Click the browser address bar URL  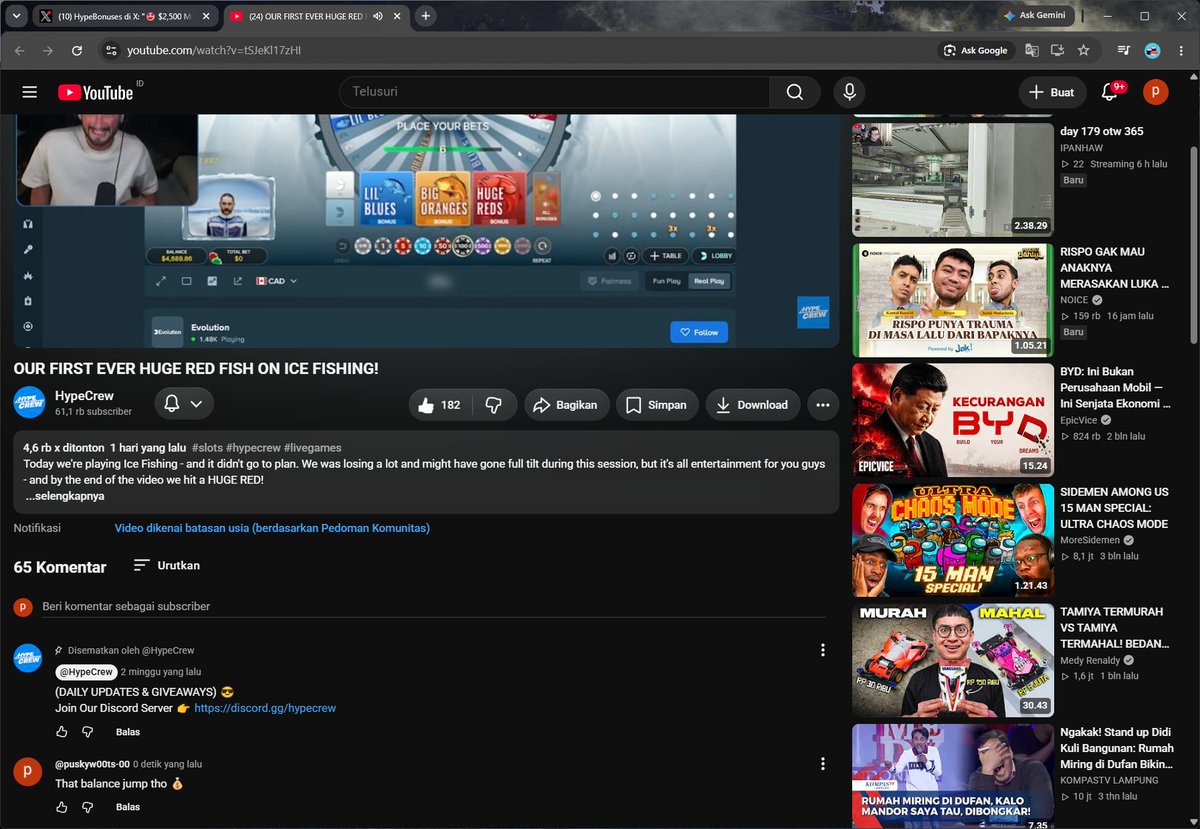(x=215, y=50)
